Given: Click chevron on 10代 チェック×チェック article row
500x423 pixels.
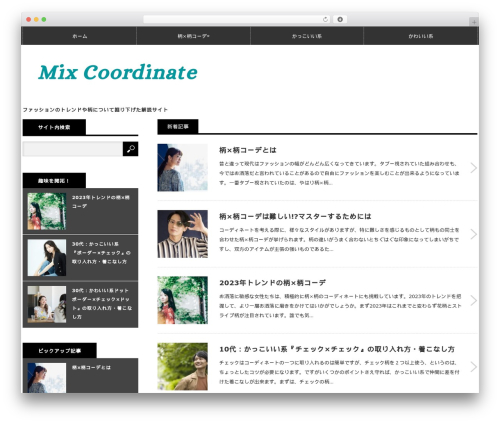Looking at the screenshot, I should [473, 367].
